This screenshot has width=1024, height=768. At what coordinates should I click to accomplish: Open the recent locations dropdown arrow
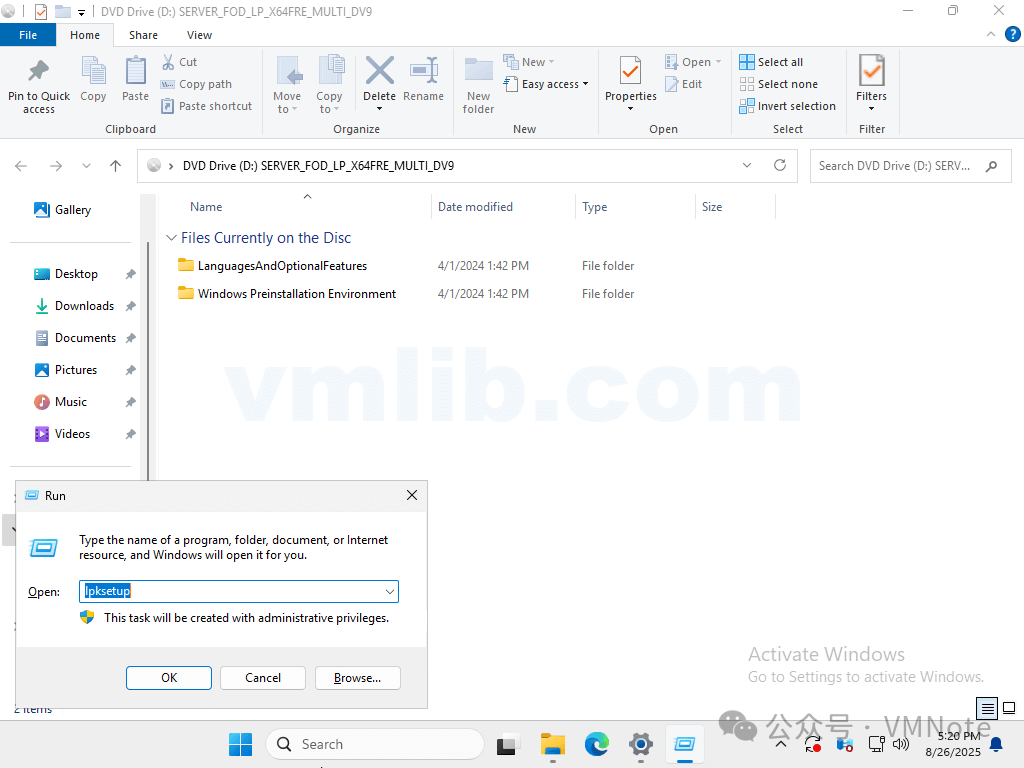(x=87, y=166)
